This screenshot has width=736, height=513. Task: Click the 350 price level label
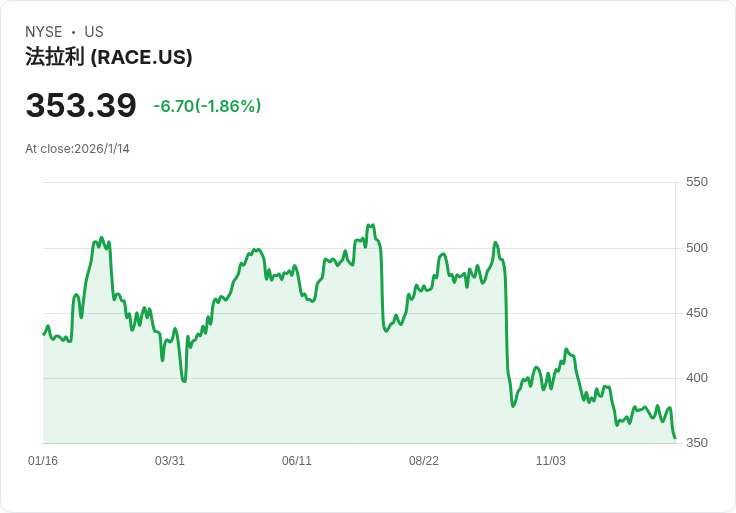(696, 443)
